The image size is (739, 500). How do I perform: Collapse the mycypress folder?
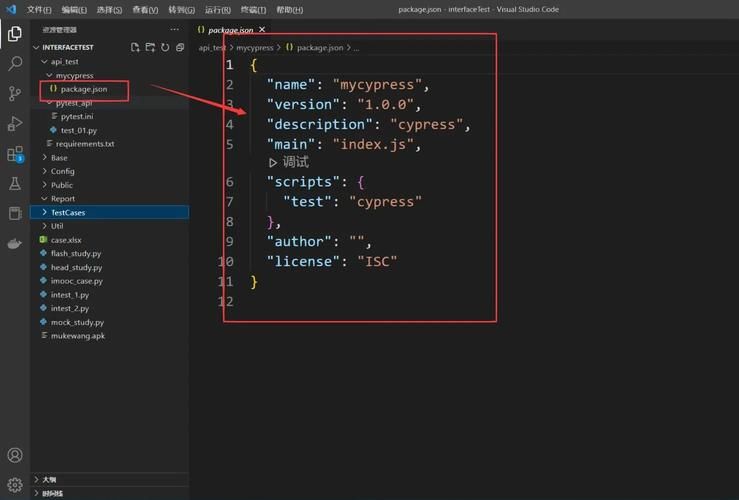pos(49,75)
